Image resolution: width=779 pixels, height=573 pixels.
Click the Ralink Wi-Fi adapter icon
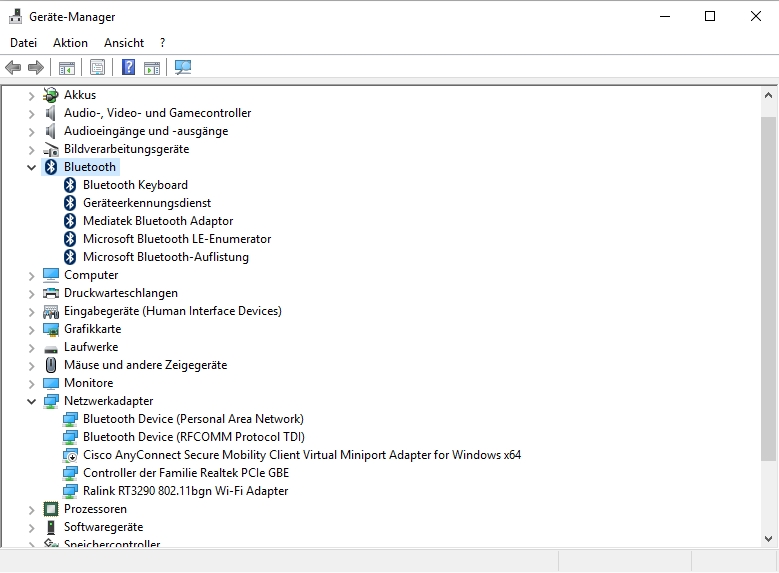pyautogui.click(x=70, y=491)
